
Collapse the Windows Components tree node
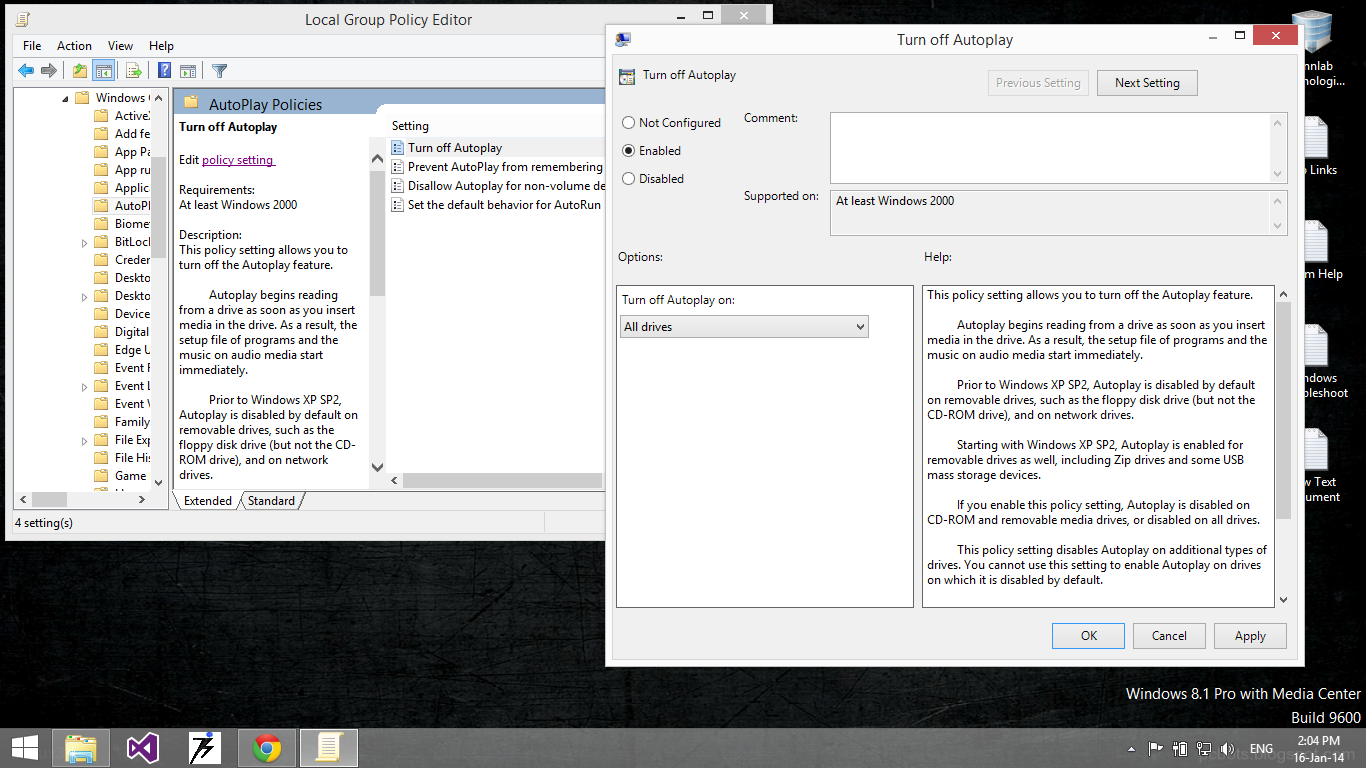pos(65,98)
